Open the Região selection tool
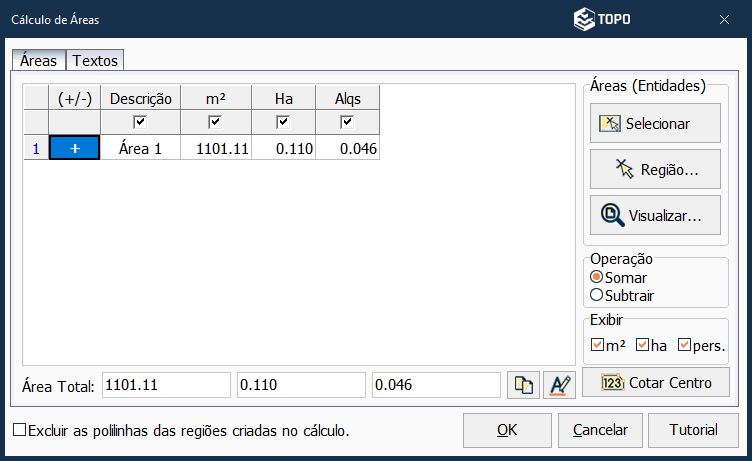Viewport: 752px width, 461px height. coord(655,170)
